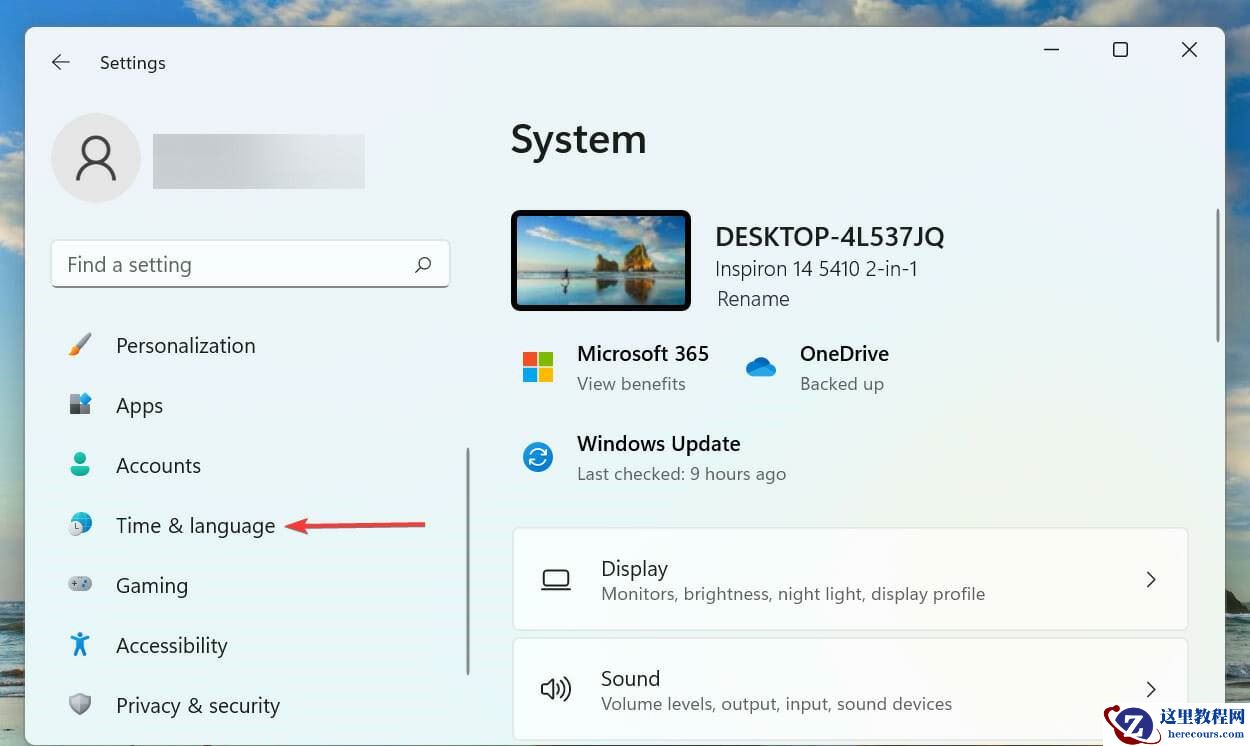Click the Accessibility icon
The width and height of the screenshot is (1250, 746).
click(x=80, y=645)
